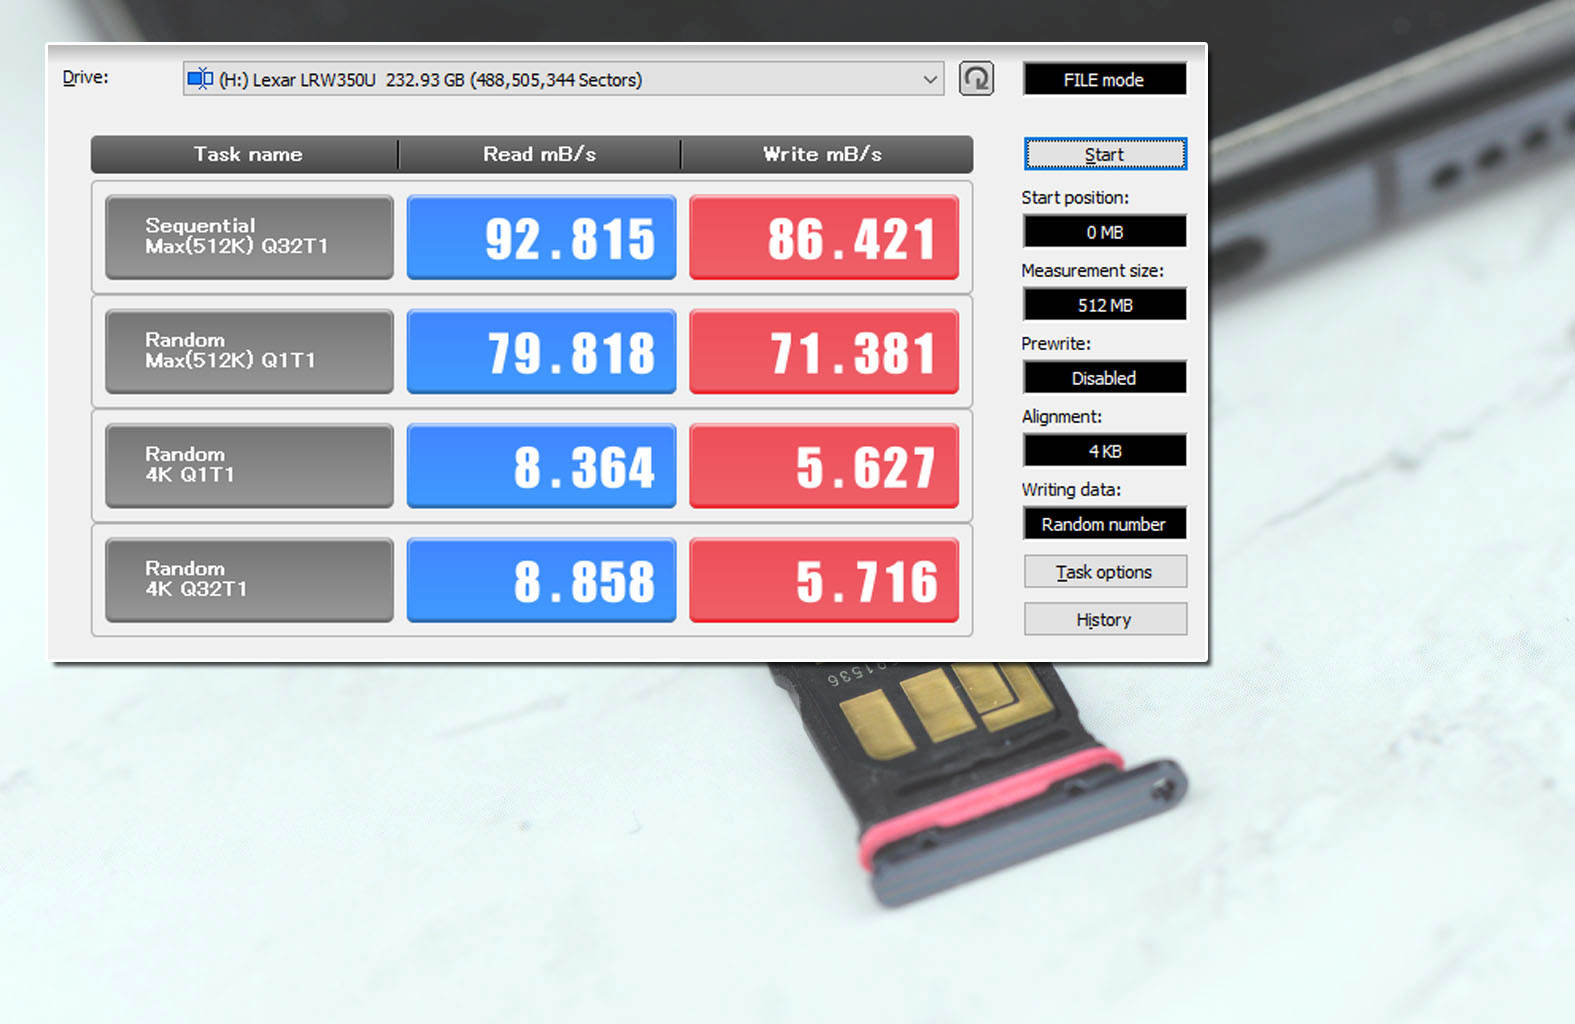The image size is (1575, 1024).
Task: Click the Read mB/s column header
Action: pos(539,154)
